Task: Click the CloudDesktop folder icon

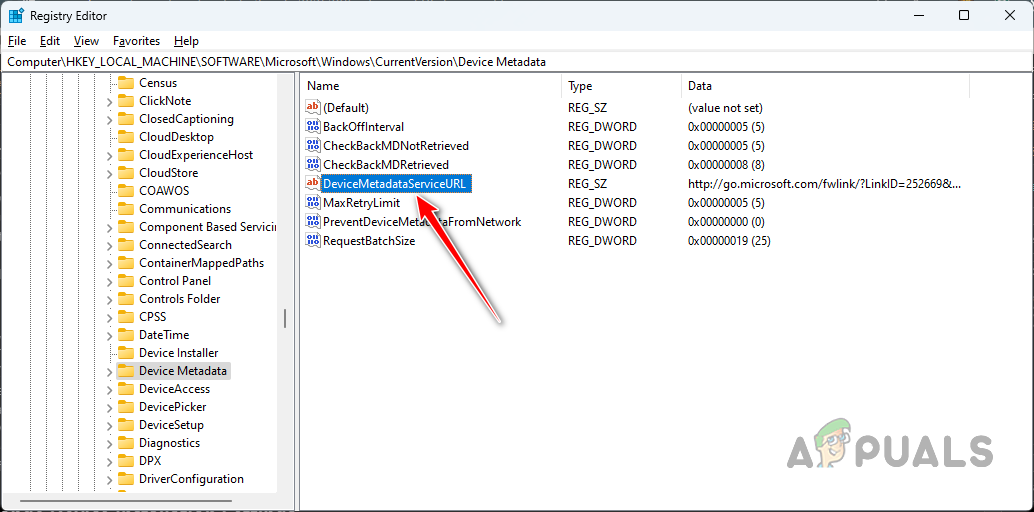Action: point(126,137)
